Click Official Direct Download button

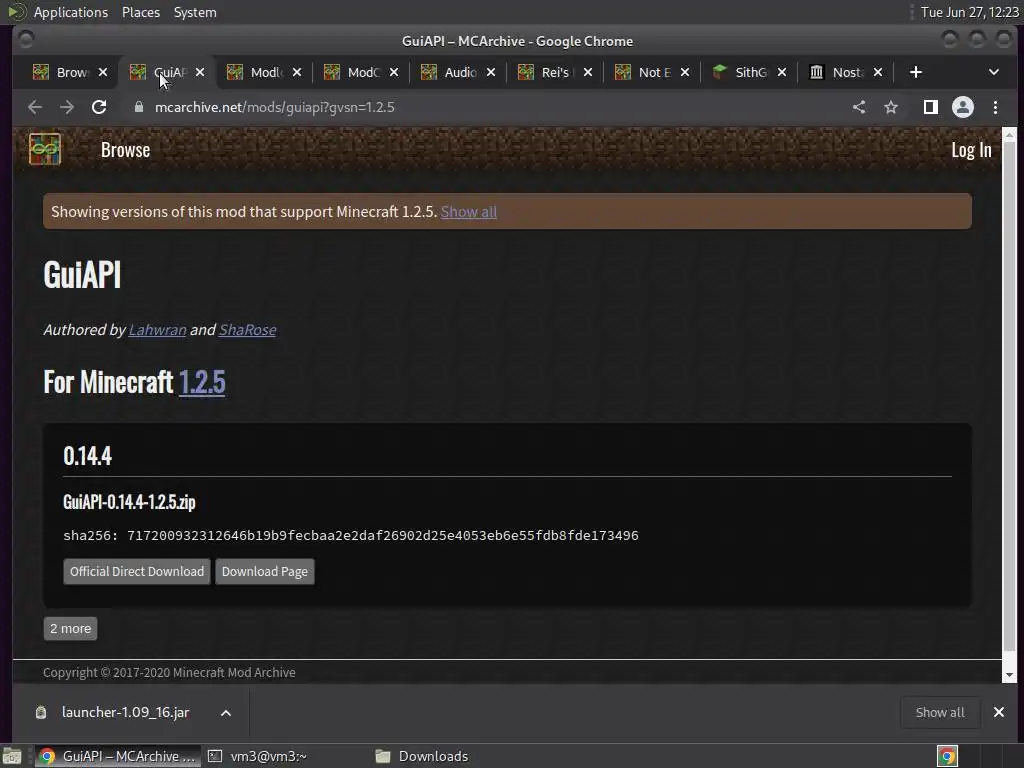tap(136, 571)
